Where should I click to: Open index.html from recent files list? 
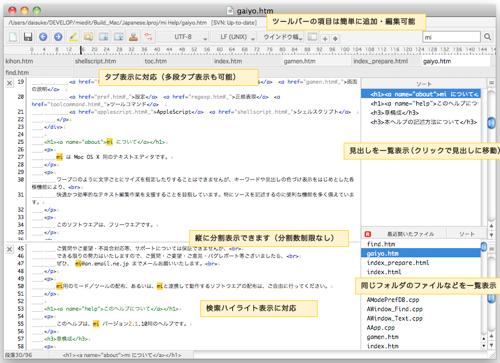(x=421, y=272)
